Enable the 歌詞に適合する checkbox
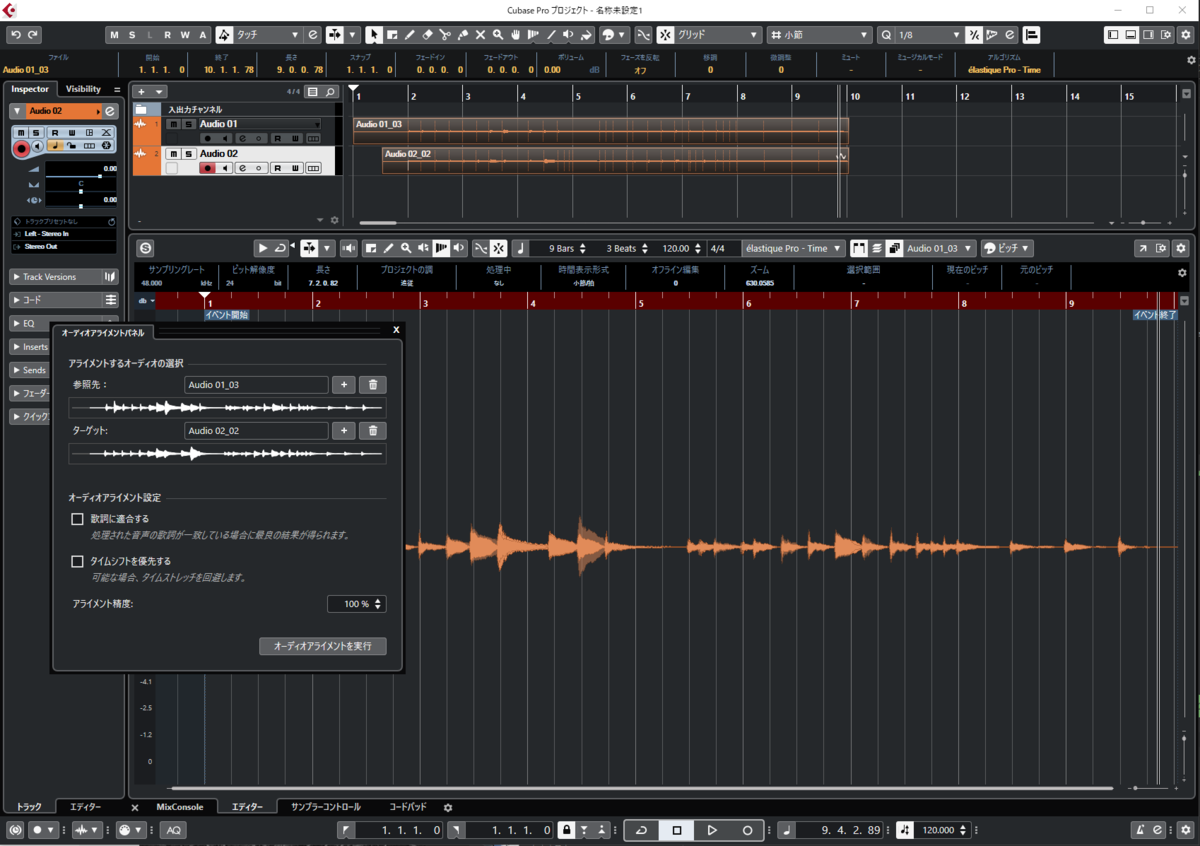Viewport: 1200px width, 846px height. (78, 519)
